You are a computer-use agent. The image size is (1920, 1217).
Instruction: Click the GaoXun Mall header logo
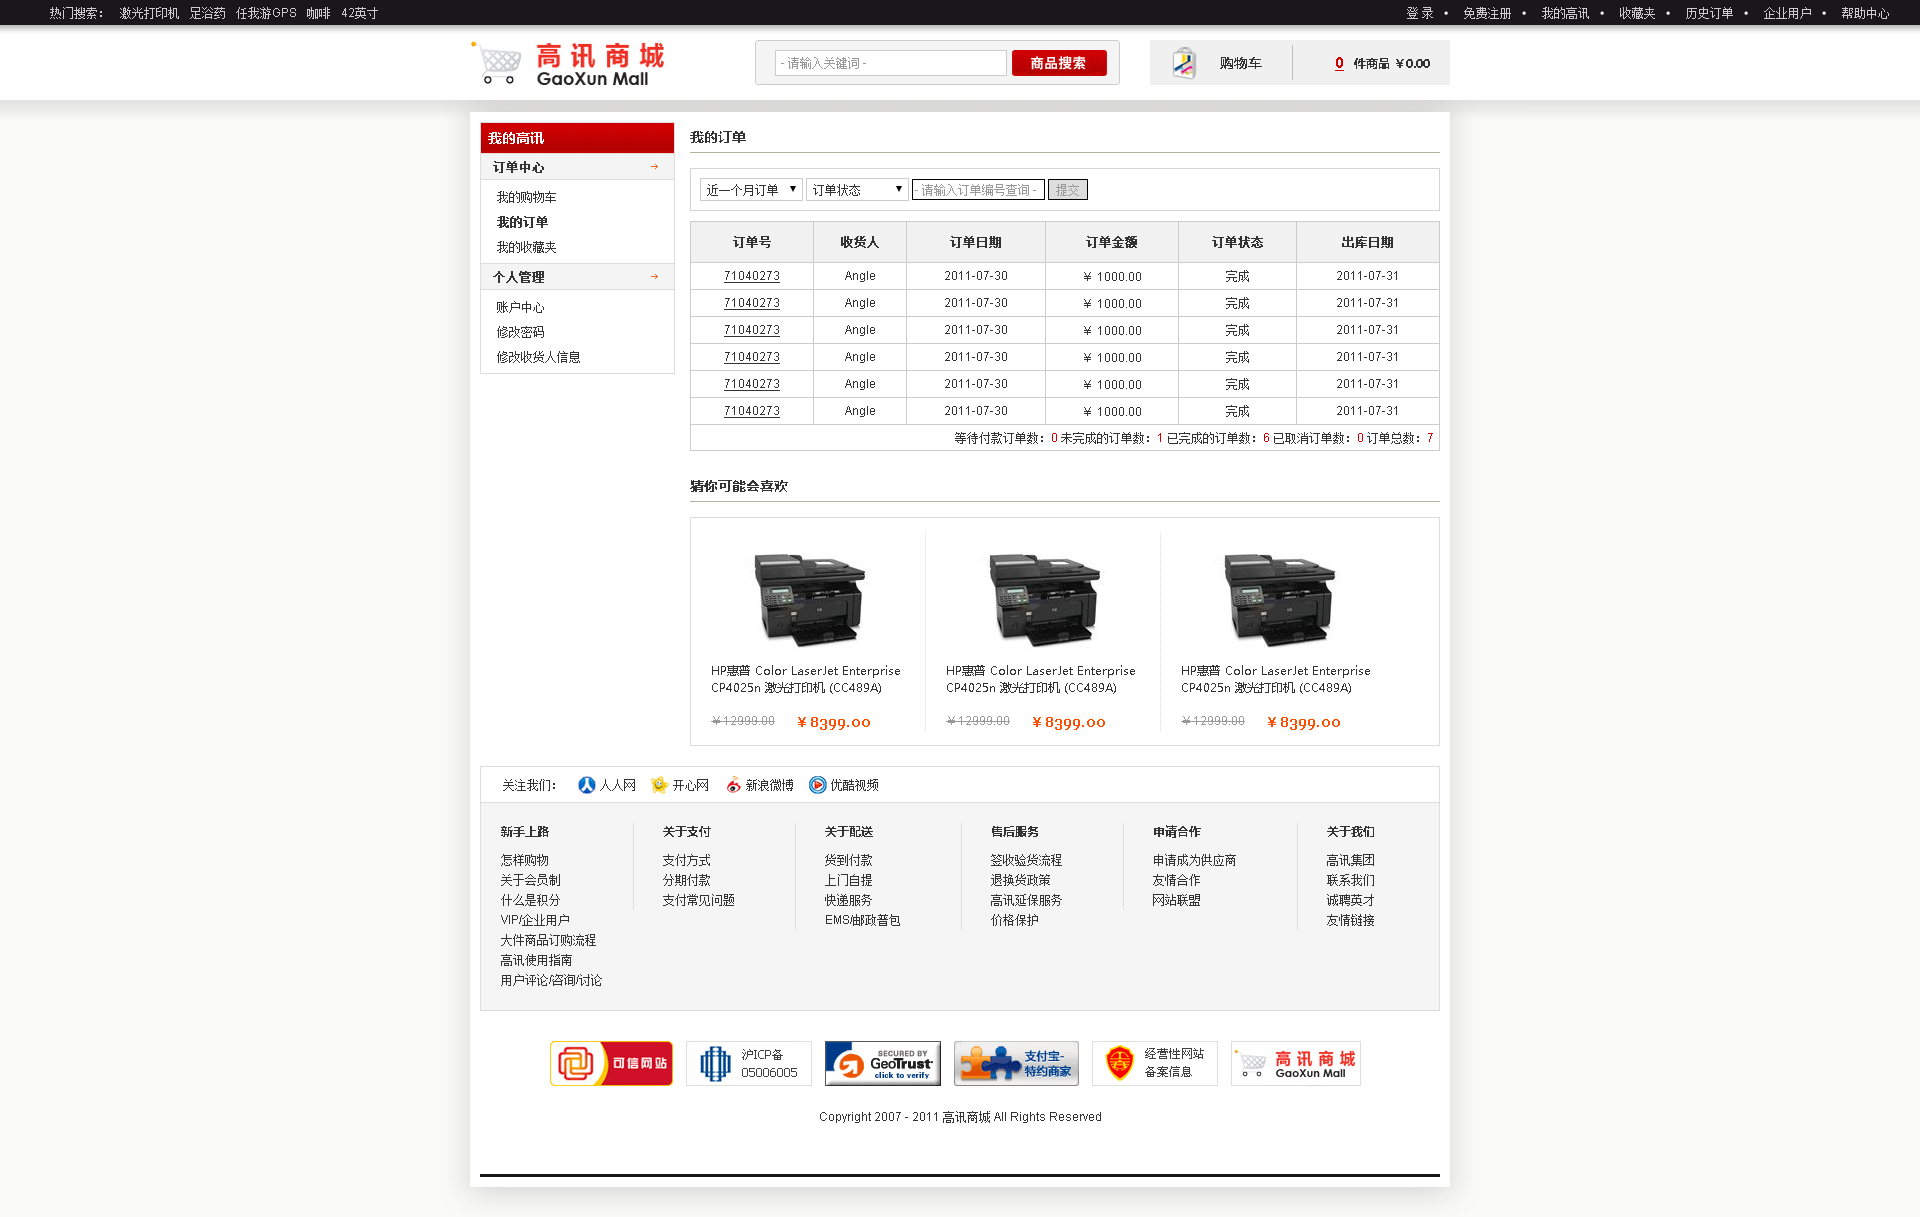tap(568, 64)
